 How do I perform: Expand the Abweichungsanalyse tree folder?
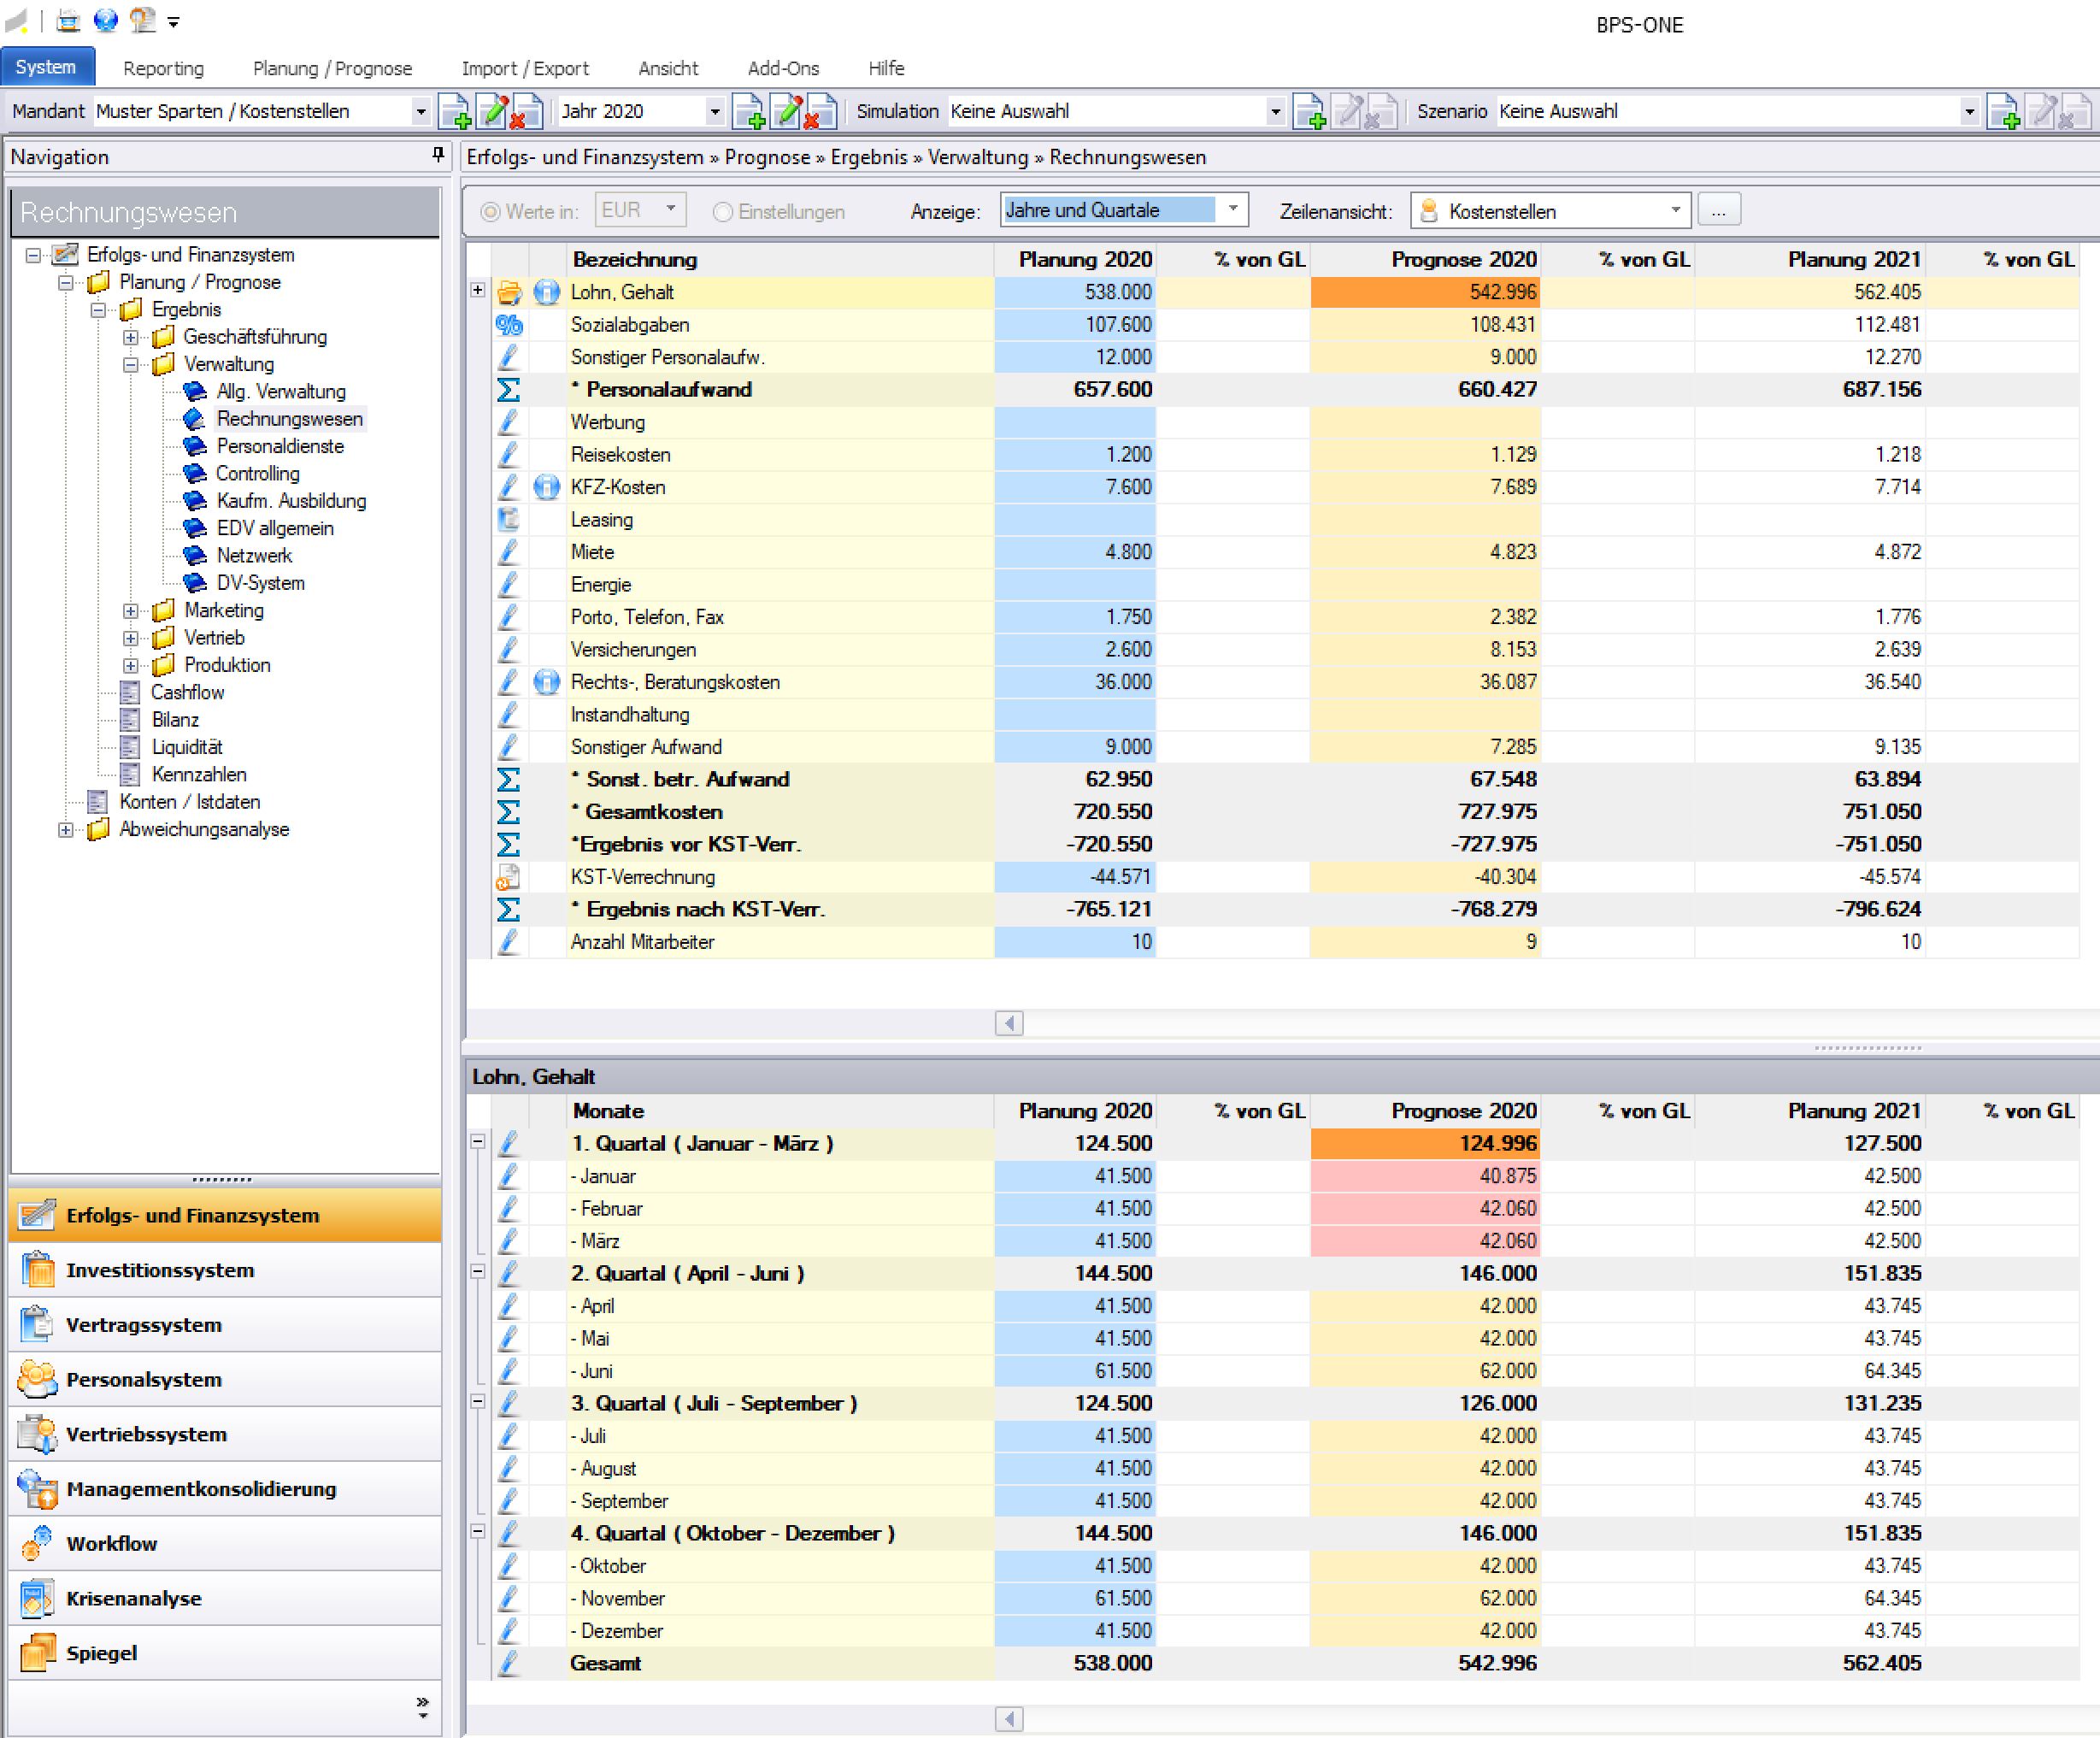(x=65, y=830)
